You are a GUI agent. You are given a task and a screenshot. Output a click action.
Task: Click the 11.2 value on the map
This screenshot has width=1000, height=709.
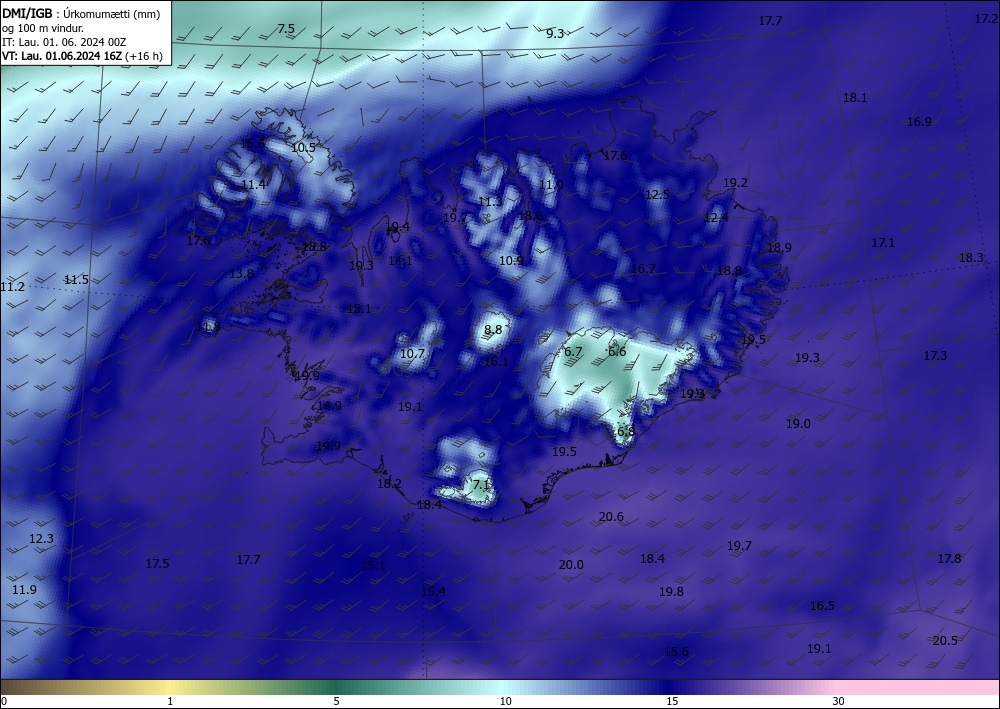pyautogui.click(x=12, y=287)
